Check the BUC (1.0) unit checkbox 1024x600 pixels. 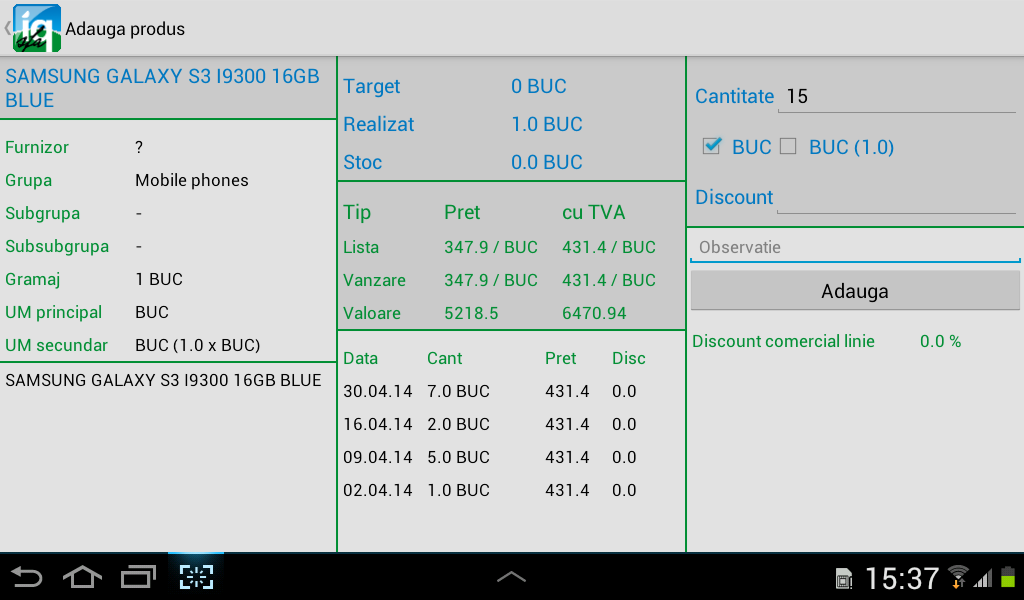point(788,146)
